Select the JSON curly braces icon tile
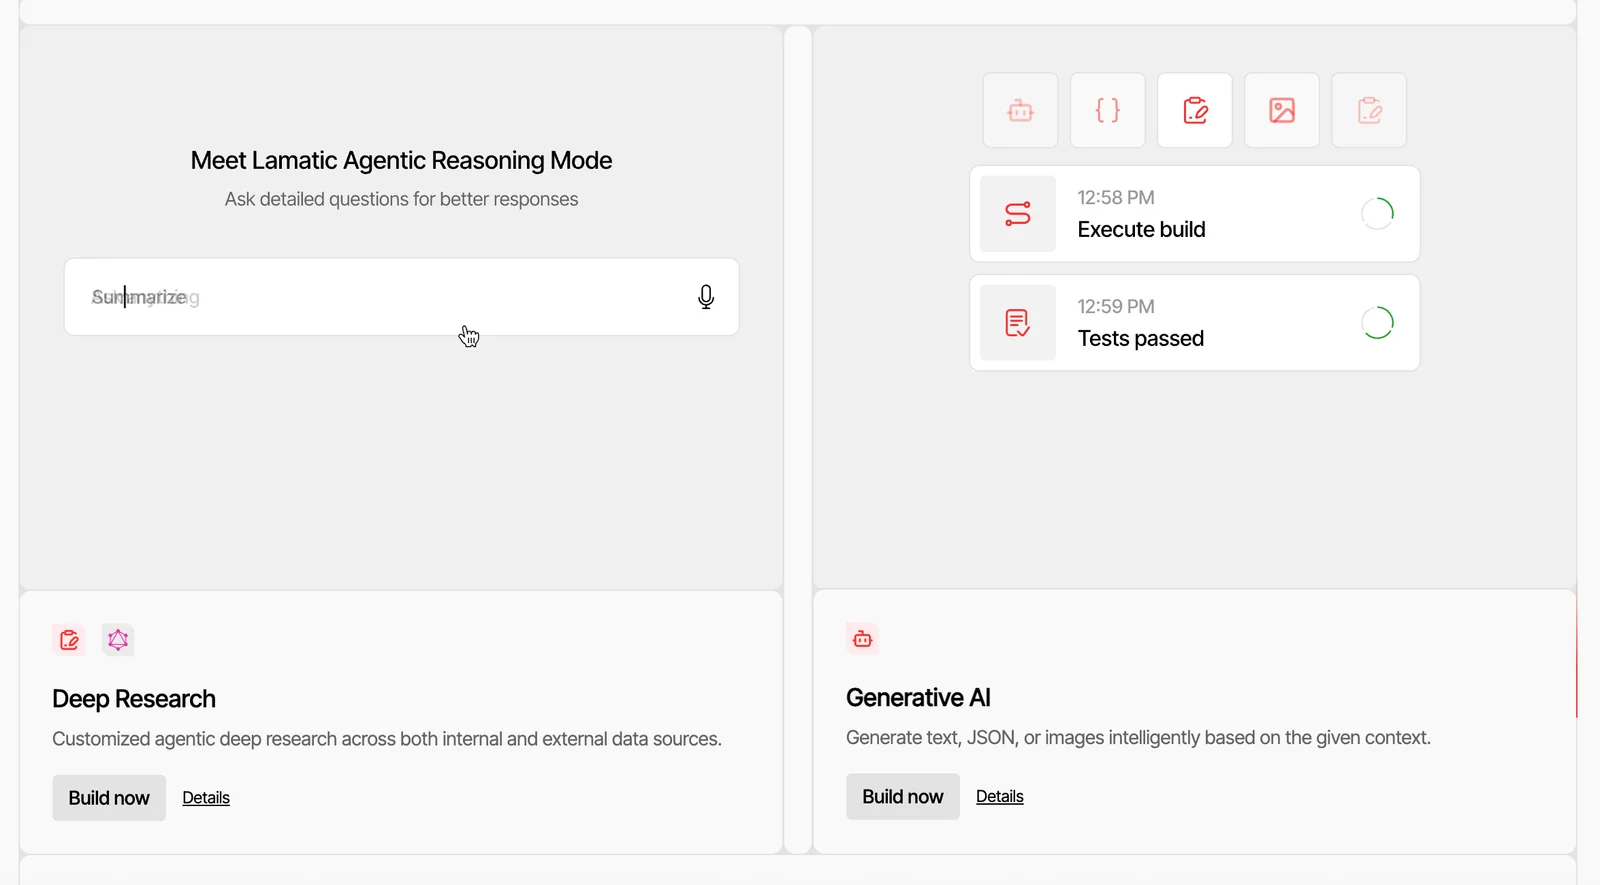Image resolution: width=1600 pixels, height=885 pixels. (1107, 110)
